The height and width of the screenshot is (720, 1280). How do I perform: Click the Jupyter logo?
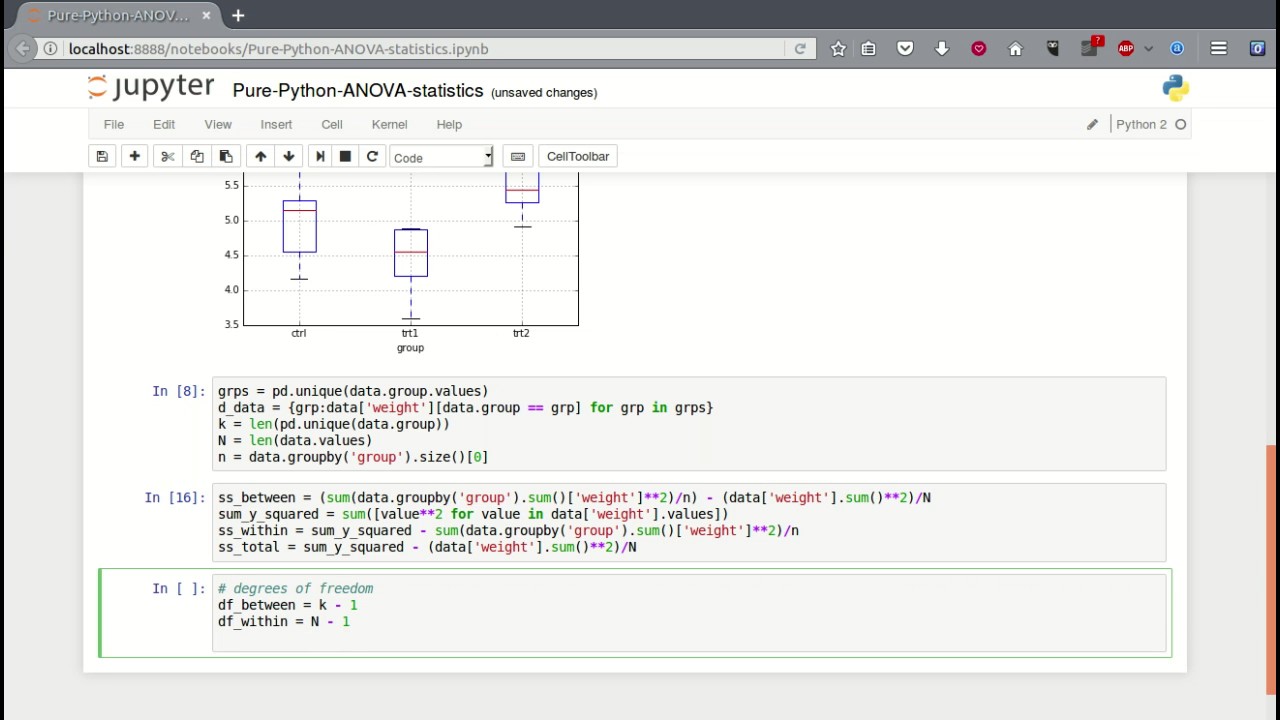pyautogui.click(x=151, y=88)
